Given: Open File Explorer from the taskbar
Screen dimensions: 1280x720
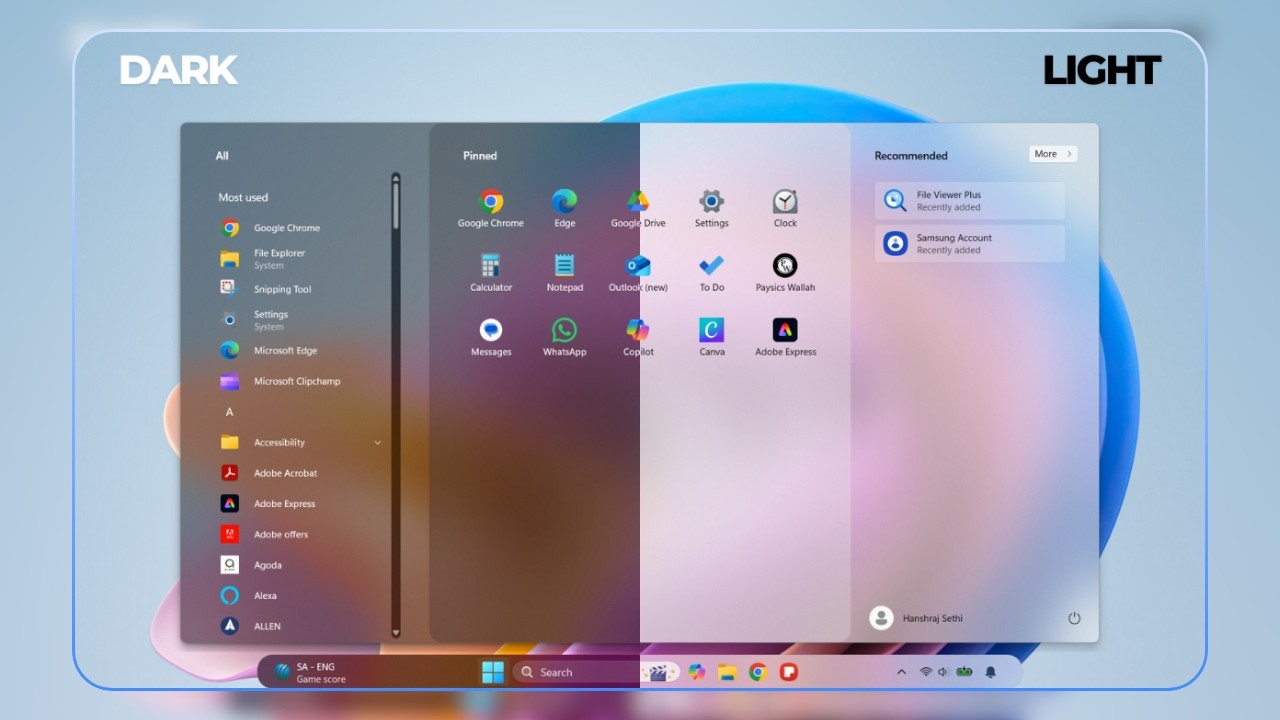Looking at the screenshot, I should 727,672.
